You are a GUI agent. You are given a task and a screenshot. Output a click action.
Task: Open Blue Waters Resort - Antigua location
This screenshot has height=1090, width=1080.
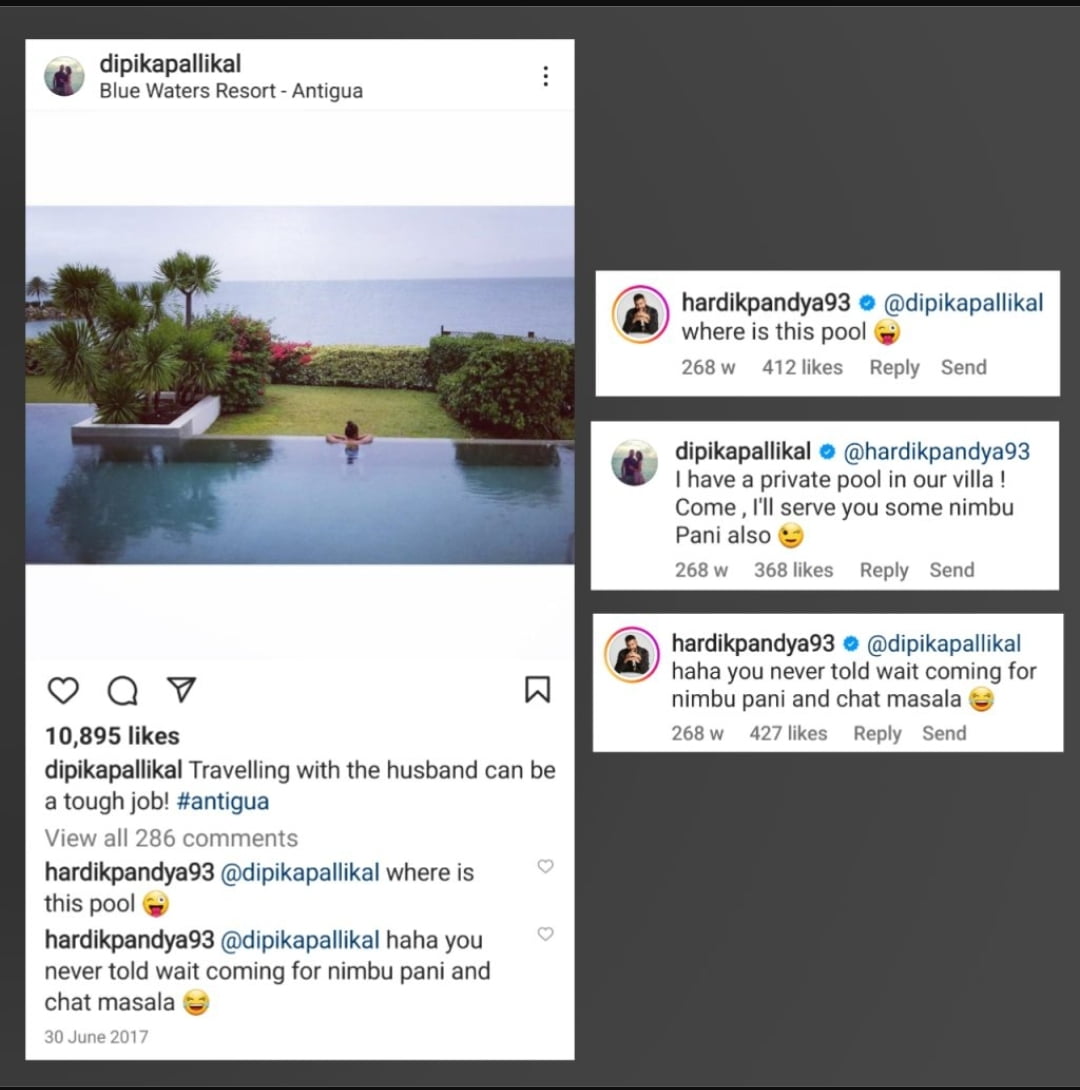click(x=231, y=91)
